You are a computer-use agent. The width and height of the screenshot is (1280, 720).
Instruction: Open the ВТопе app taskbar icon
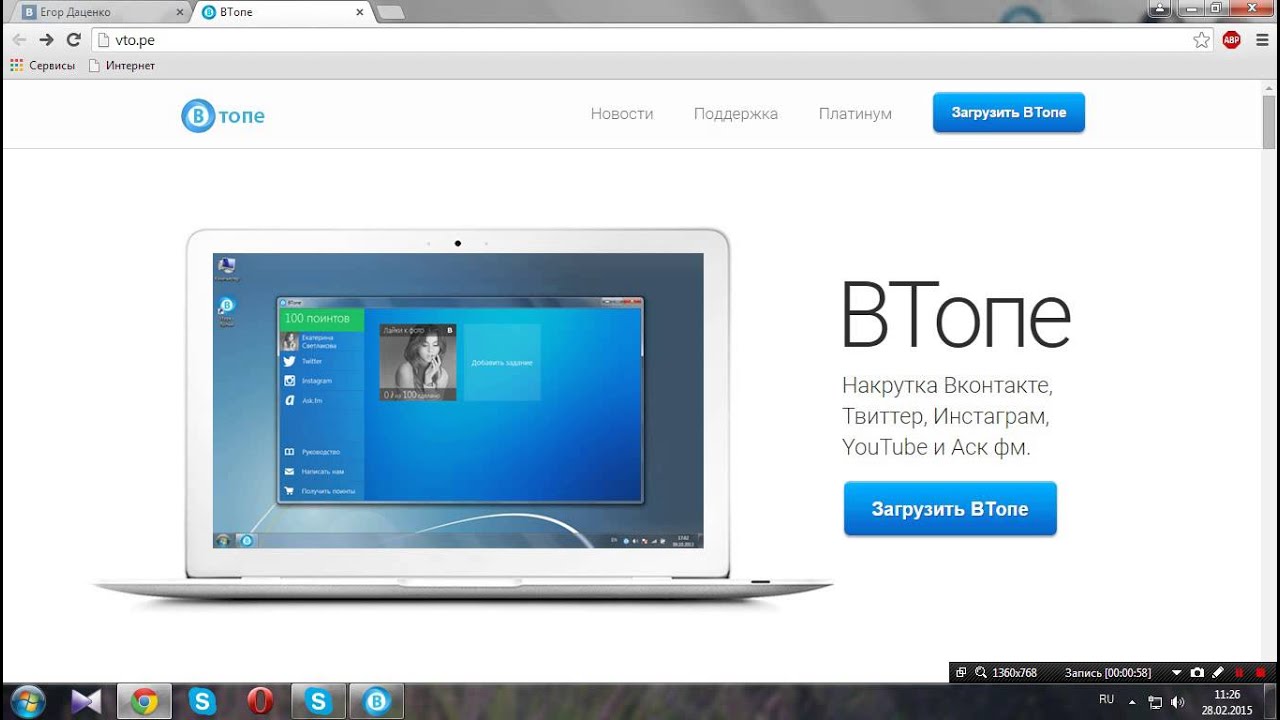coord(377,701)
